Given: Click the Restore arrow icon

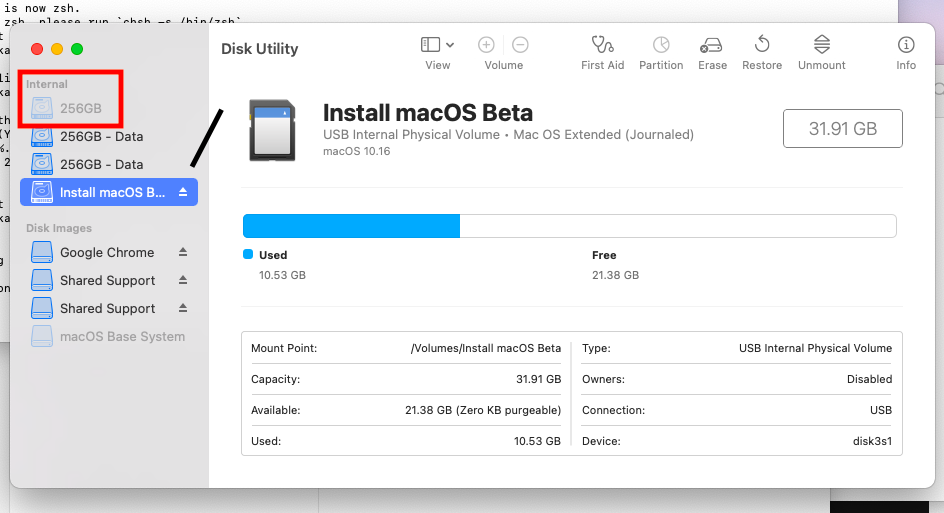Looking at the screenshot, I should (x=762, y=45).
